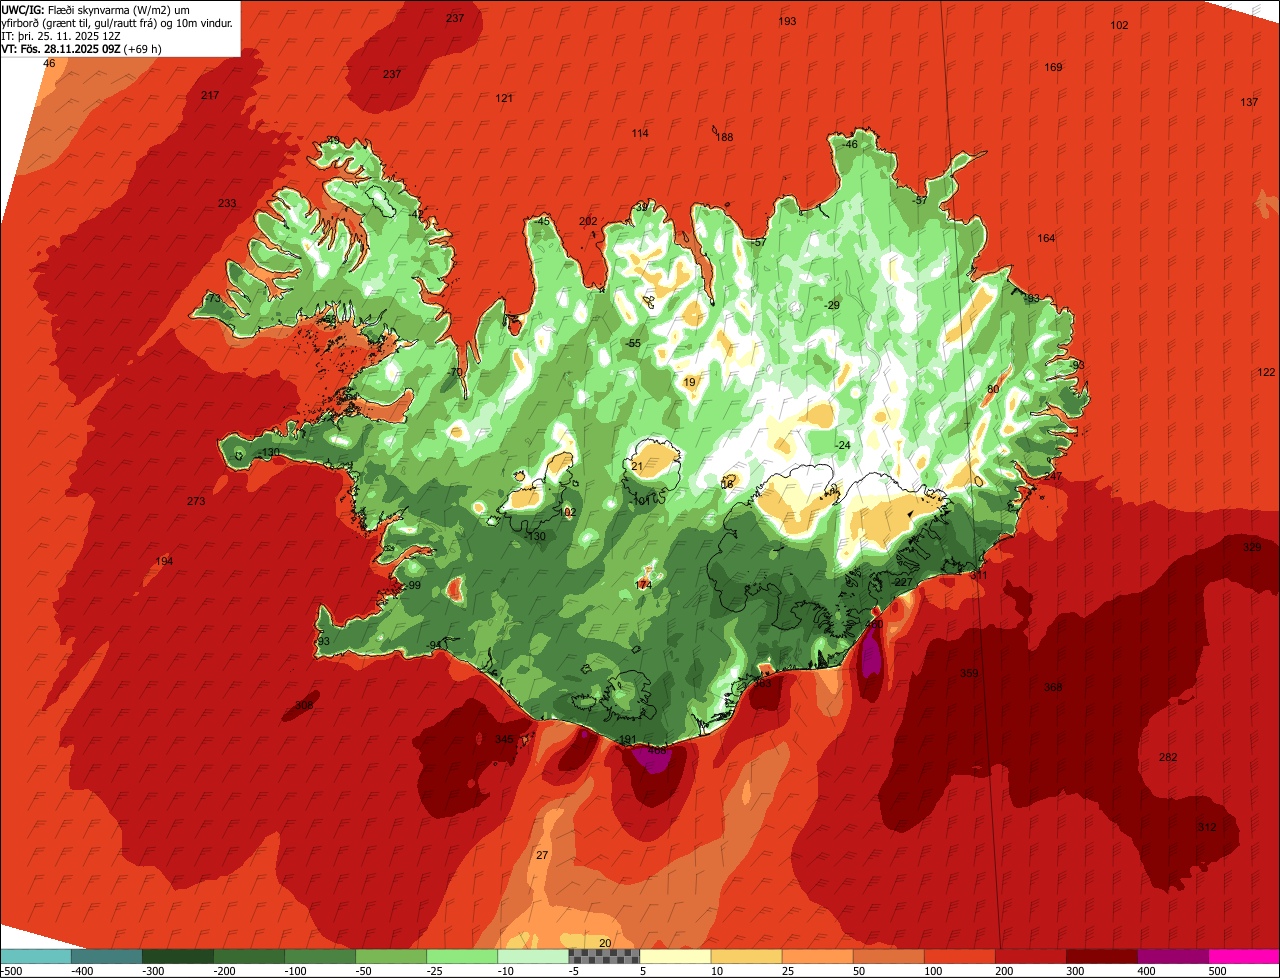Click the map value -29 in the northeast interior
Image resolution: width=1280 pixels, height=978 pixels.
click(x=832, y=305)
